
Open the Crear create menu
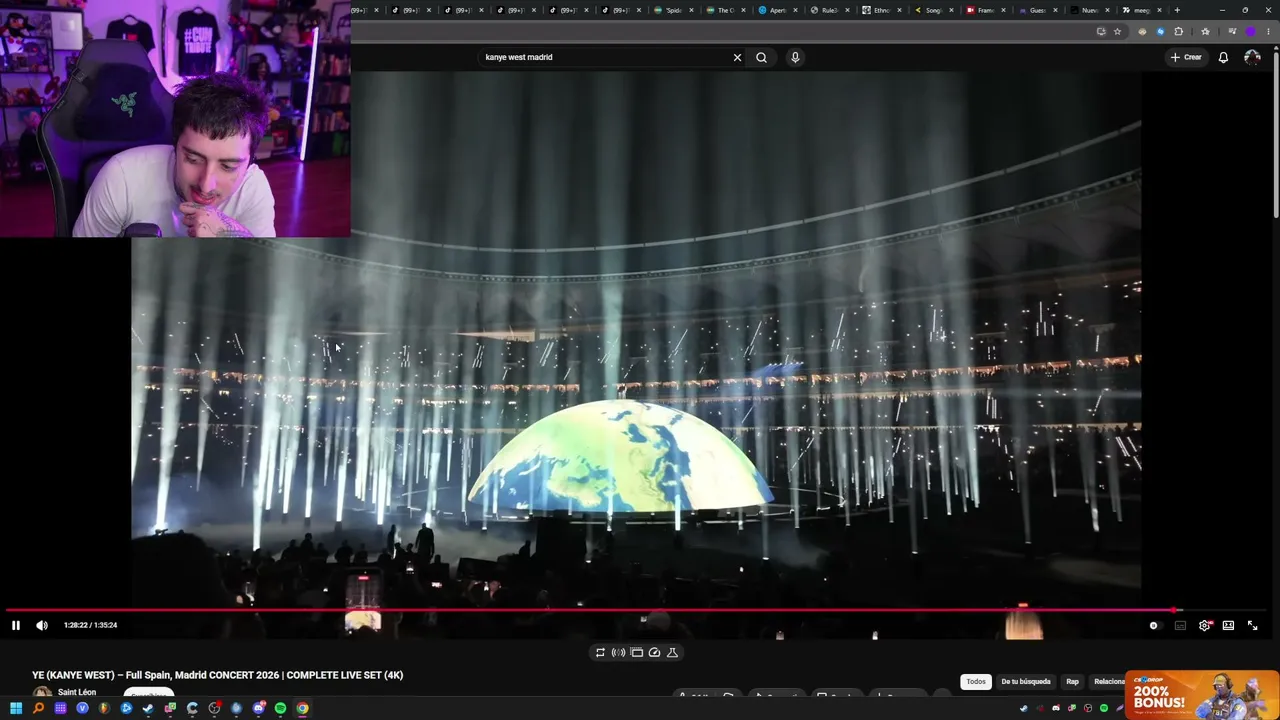(x=1186, y=57)
